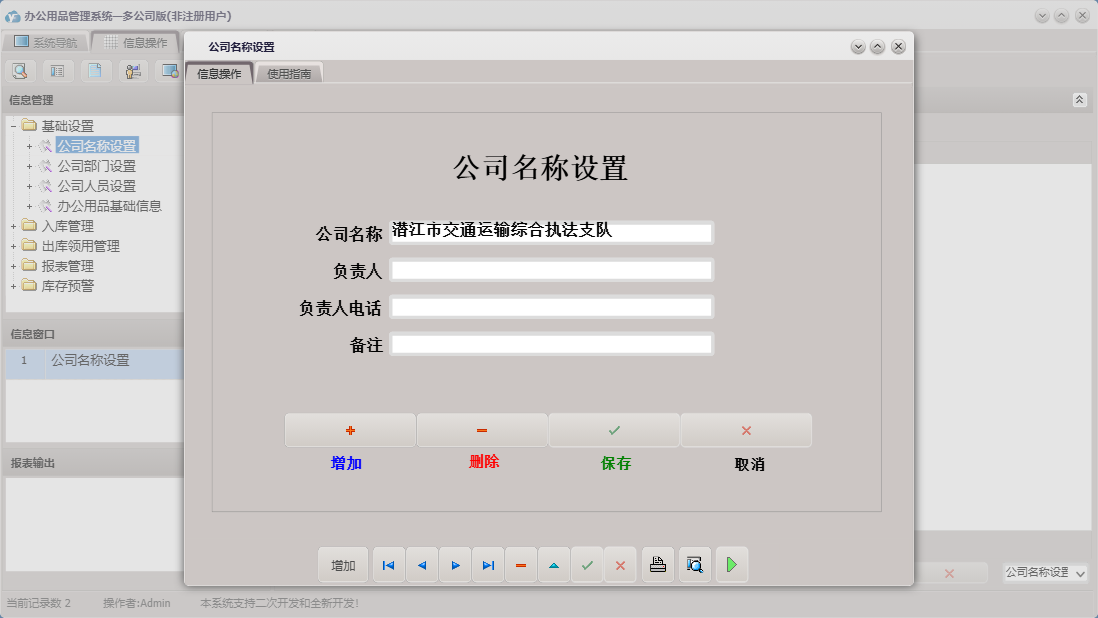Select the magnifier search icon in the toolbar
The width and height of the screenshot is (1098, 618).
click(x=20, y=70)
